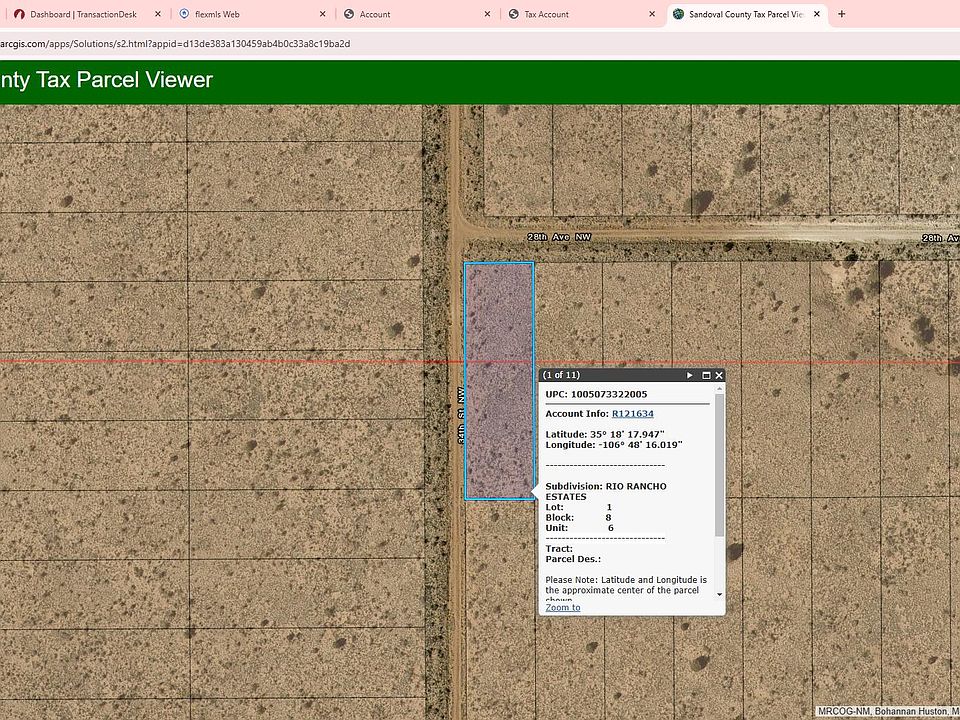Click the 28th Ave NW road label
This screenshot has height=720, width=960.
pyautogui.click(x=559, y=237)
